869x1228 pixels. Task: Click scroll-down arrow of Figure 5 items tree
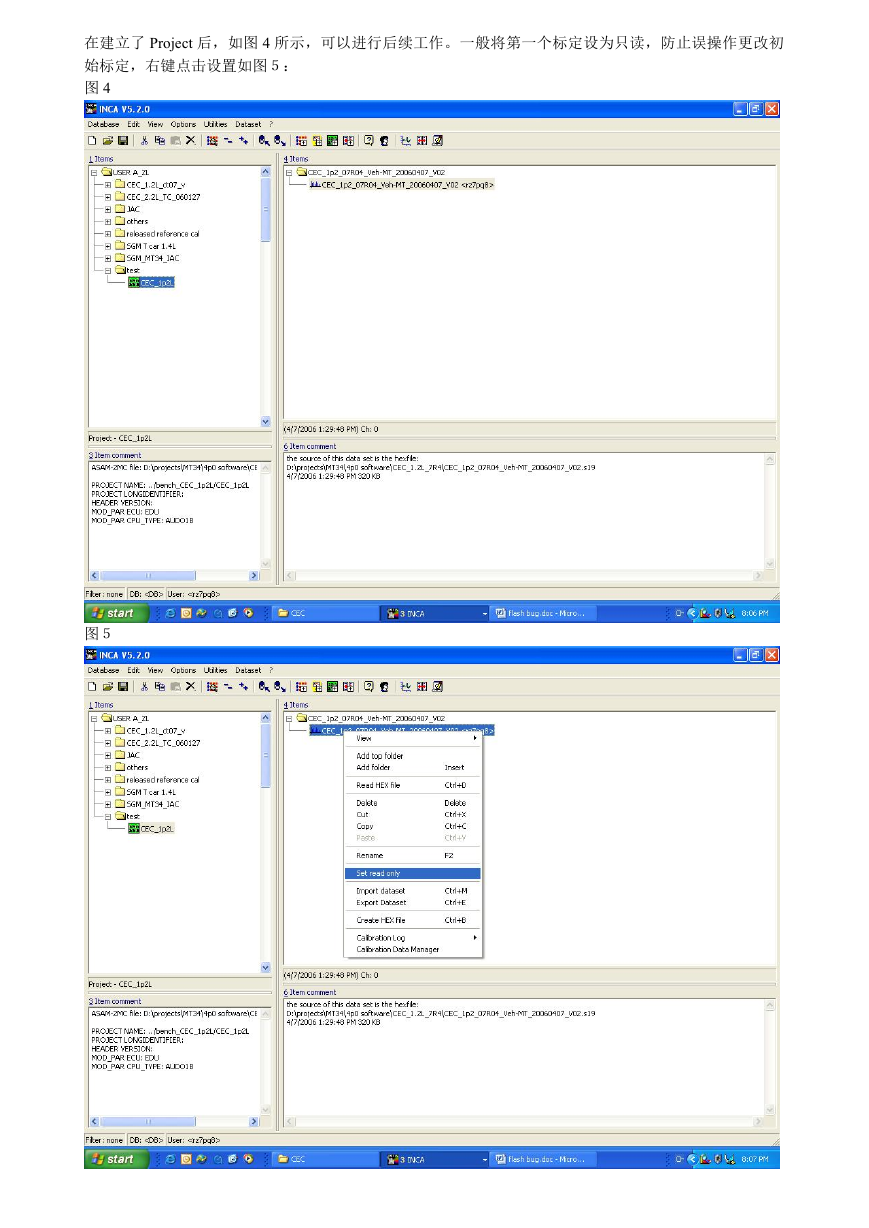(x=265, y=967)
